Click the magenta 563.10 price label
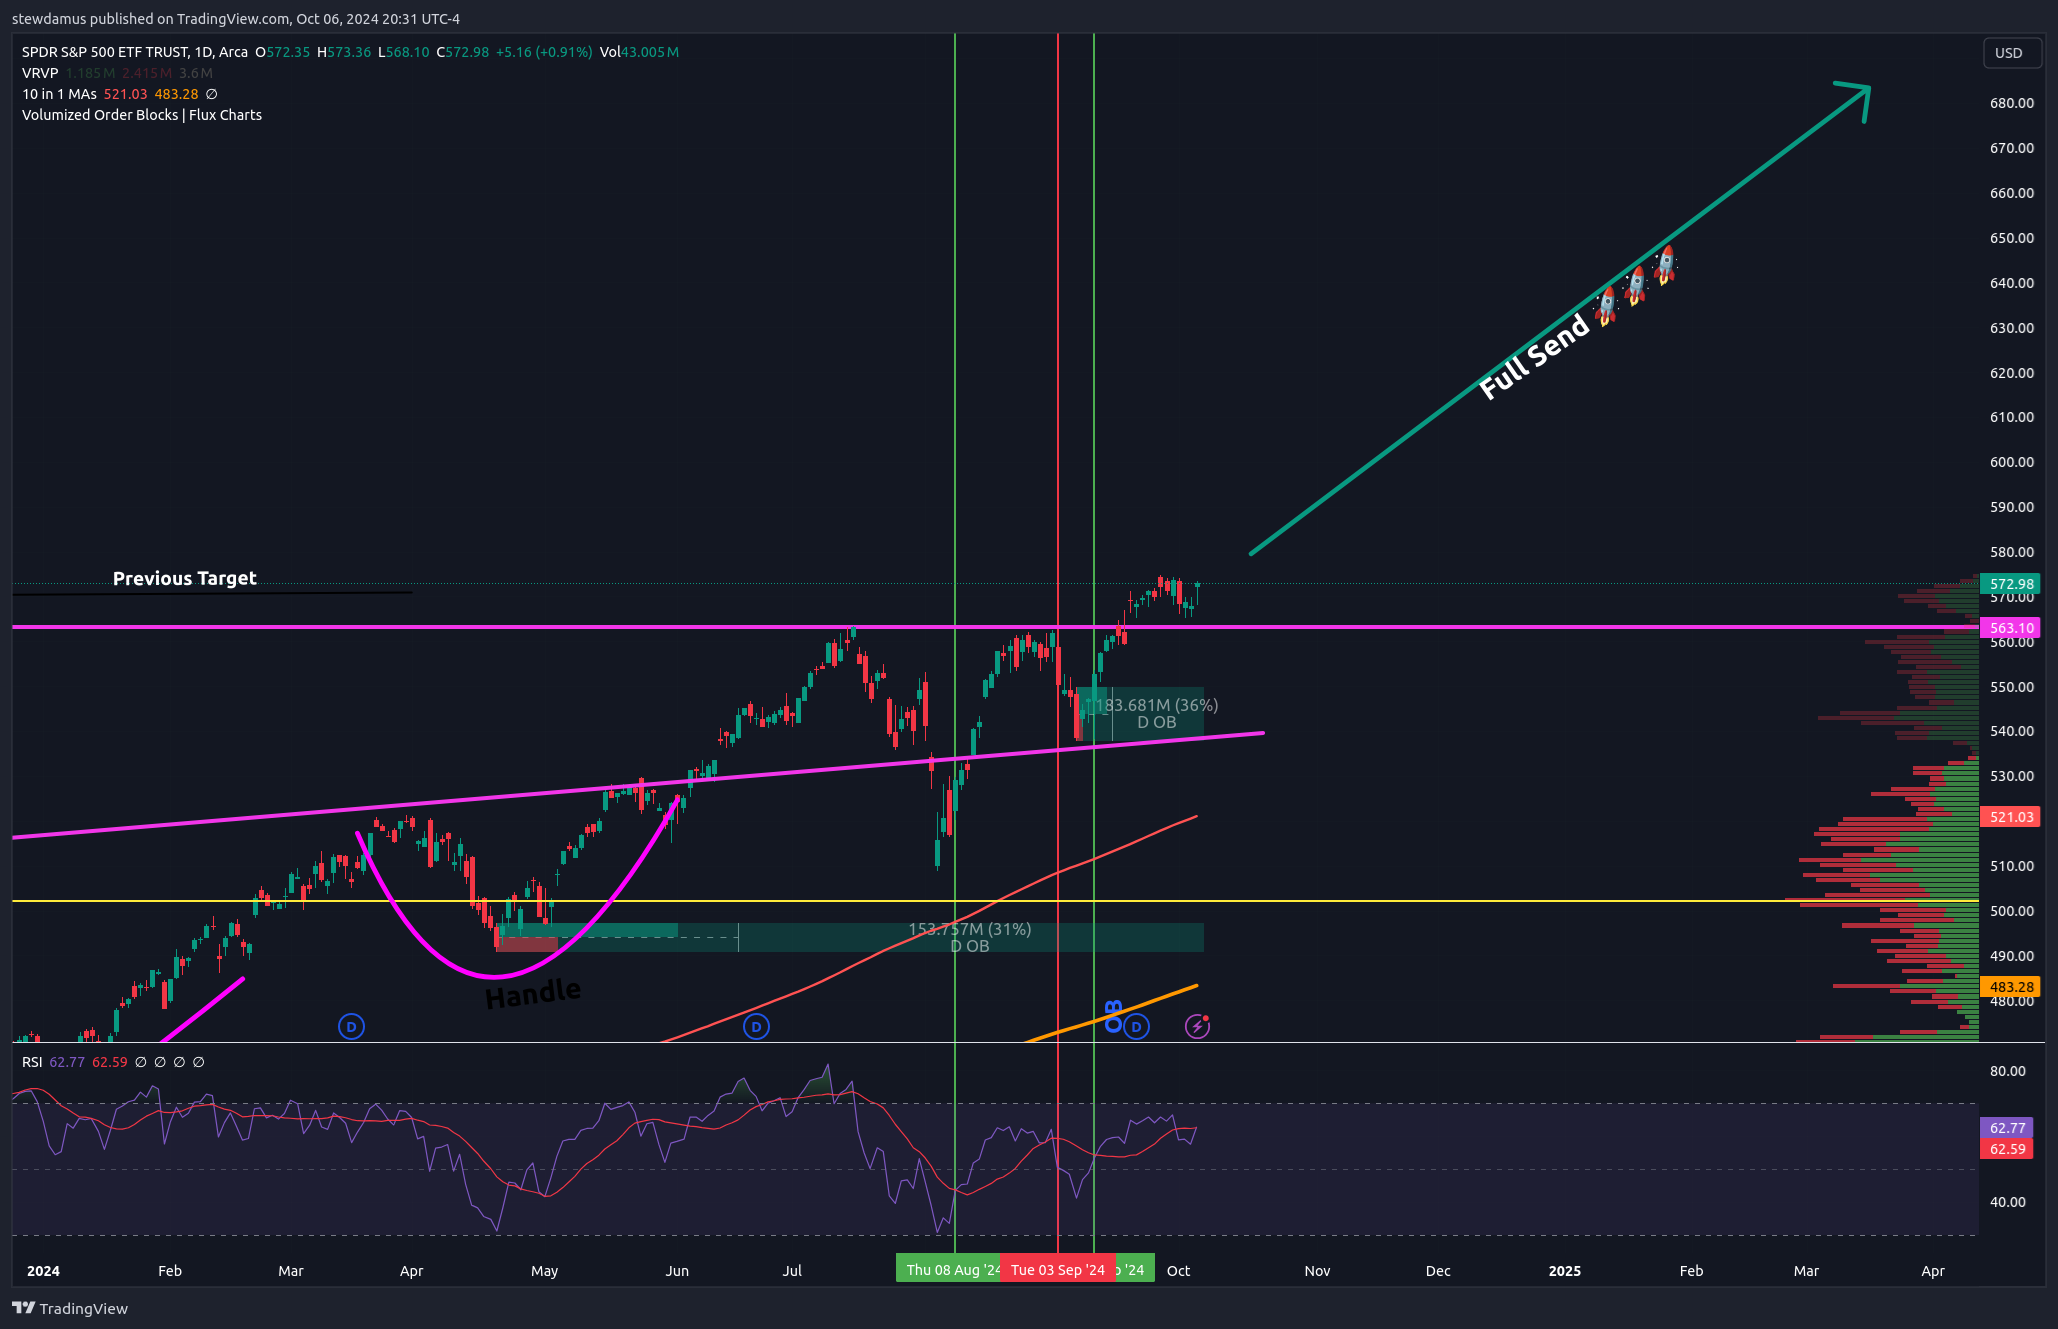 coord(2011,628)
